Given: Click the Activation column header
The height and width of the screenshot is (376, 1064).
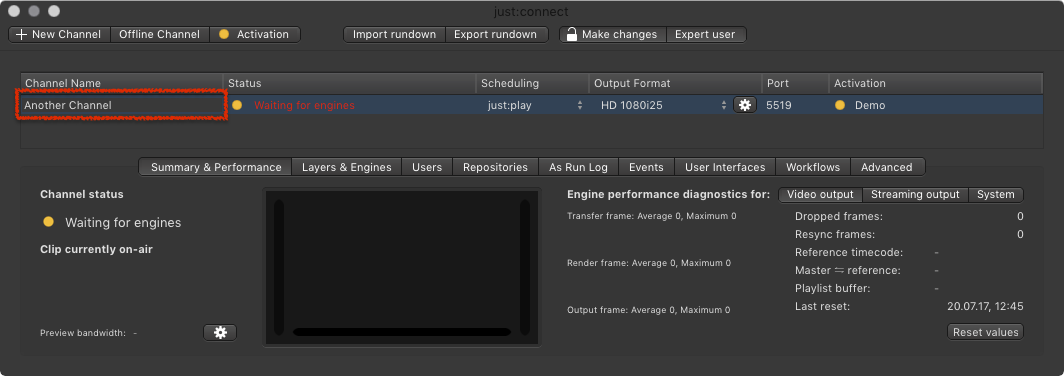Looking at the screenshot, I should (x=936, y=83).
